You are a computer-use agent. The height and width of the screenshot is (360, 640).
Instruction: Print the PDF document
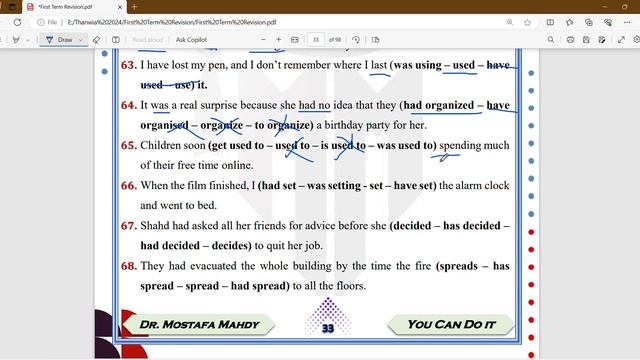point(570,40)
